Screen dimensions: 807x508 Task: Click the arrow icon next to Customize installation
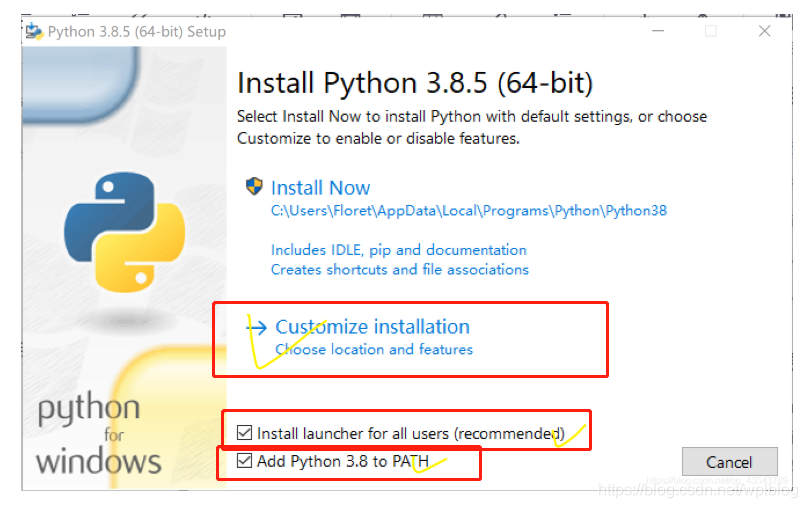click(257, 327)
